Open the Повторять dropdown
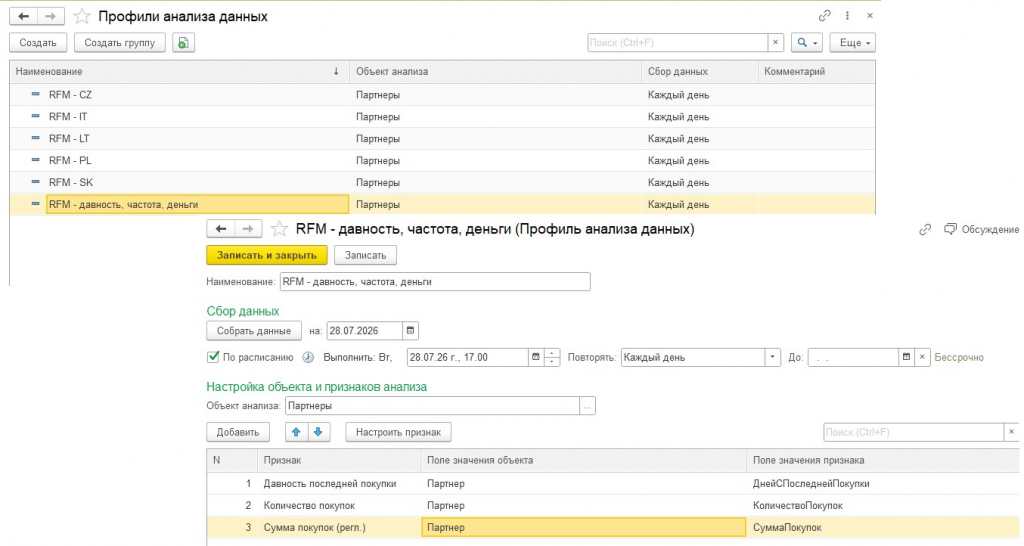Screen dimensions: 1024x546 coord(772,357)
